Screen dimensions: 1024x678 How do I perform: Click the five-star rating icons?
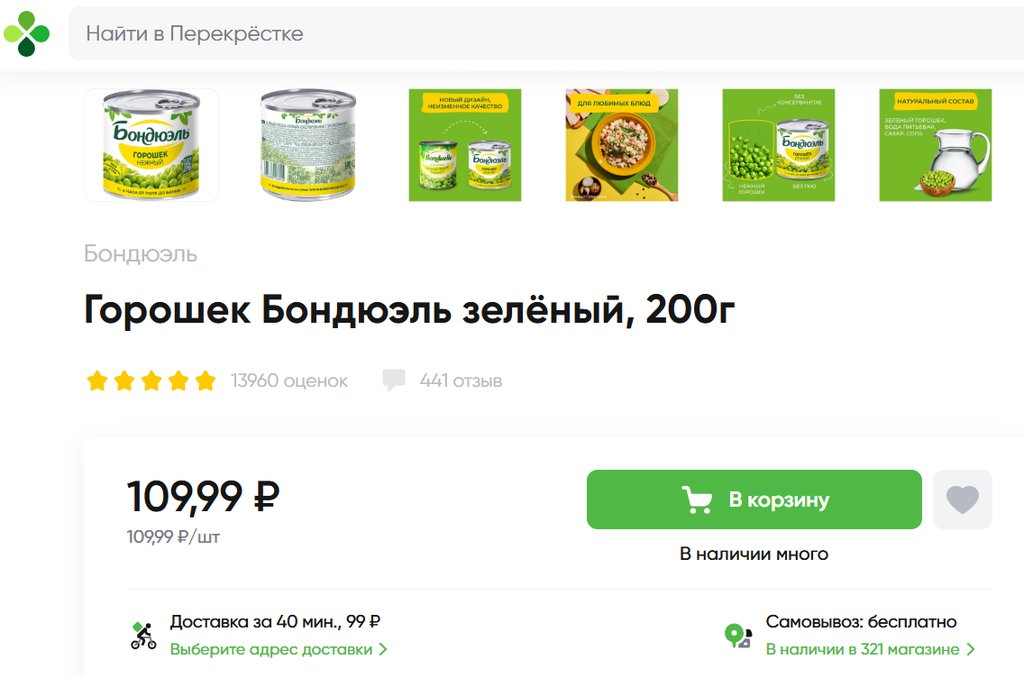click(x=152, y=381)
